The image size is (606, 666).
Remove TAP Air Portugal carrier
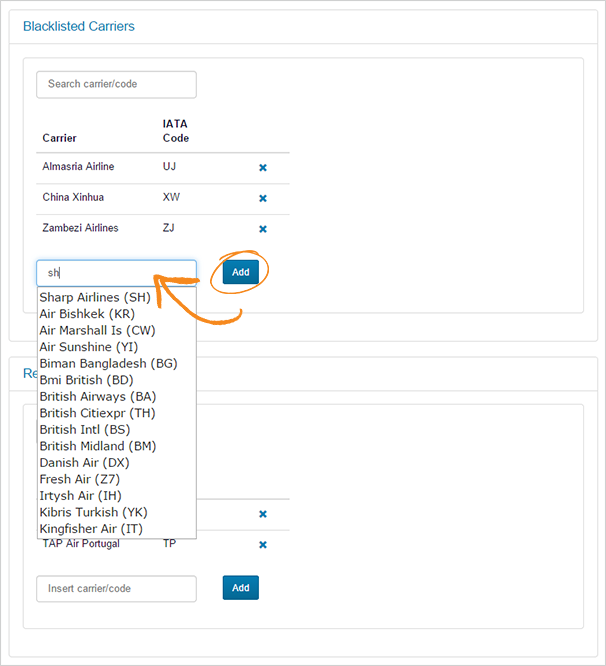tap(263, 545)
